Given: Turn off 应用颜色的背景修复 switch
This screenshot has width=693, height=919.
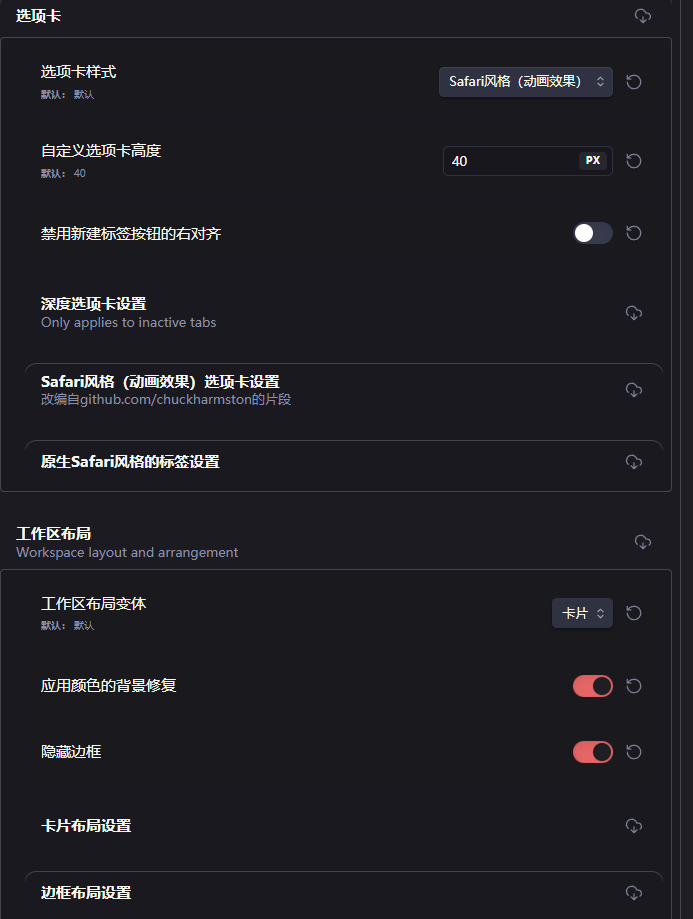Looking at the screenshot, I should point(592,686).
